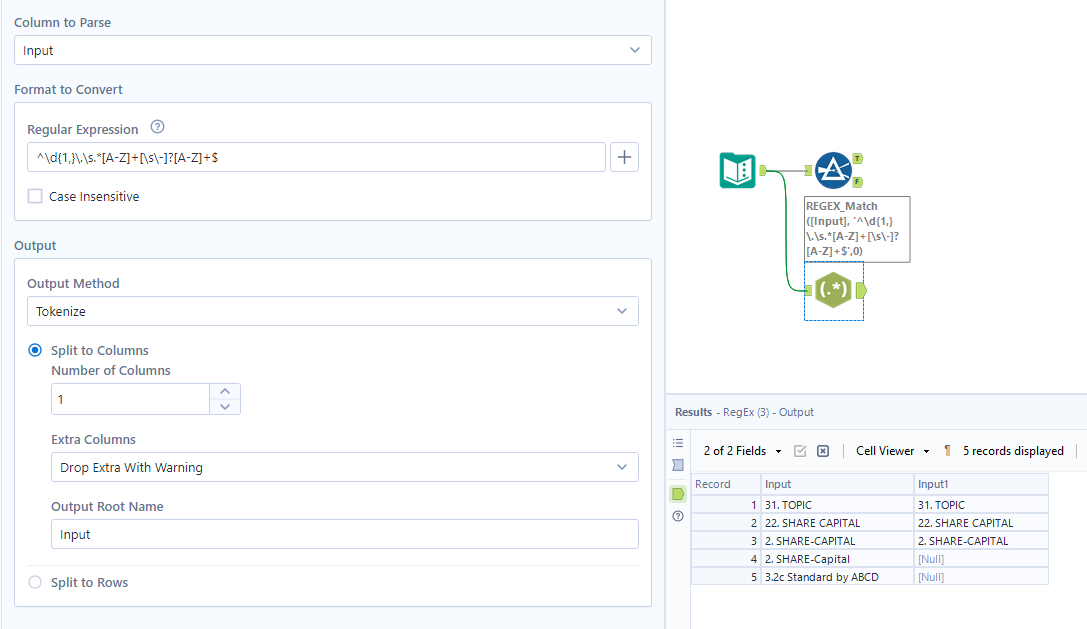Show metadata view in the Results panel
The height and width of the screenshot is (629, 1087).
pyautogui.click(x=678, y=465)
